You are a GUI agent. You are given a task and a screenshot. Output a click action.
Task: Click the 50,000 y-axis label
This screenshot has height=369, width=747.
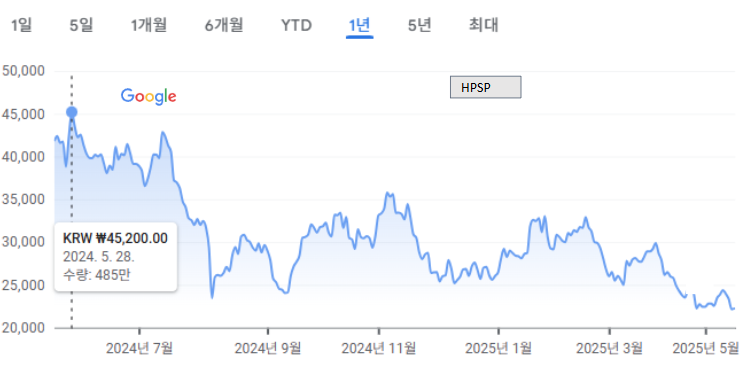[x=23, y=71]
